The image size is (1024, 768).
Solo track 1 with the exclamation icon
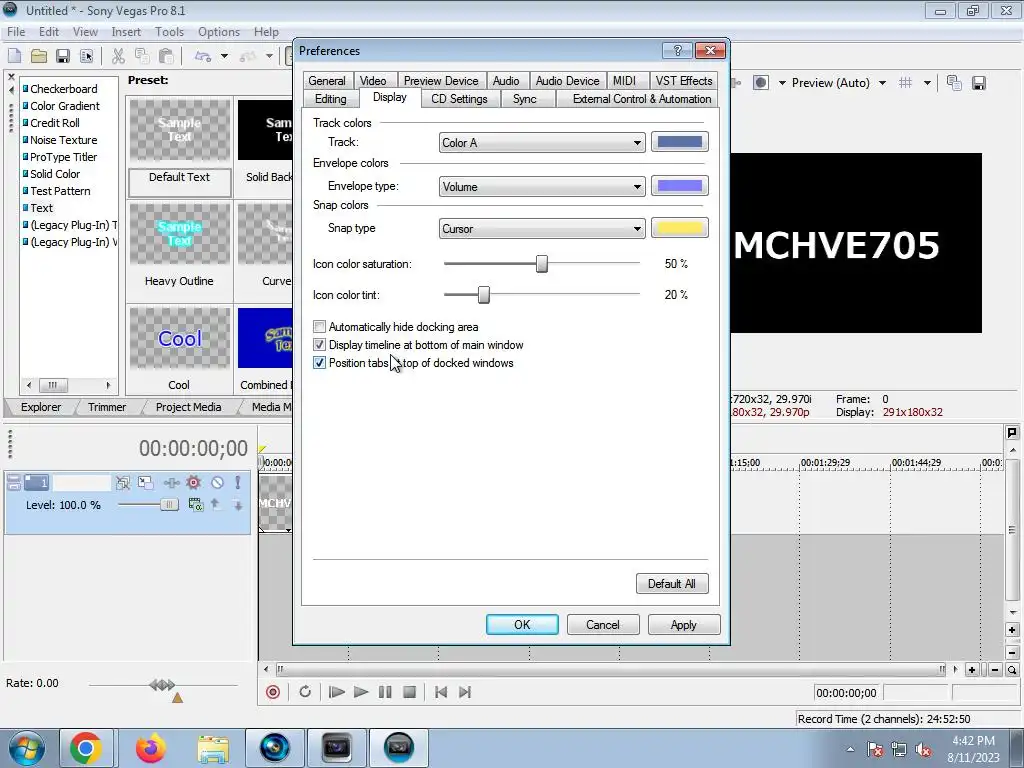[x=238, y=483]
